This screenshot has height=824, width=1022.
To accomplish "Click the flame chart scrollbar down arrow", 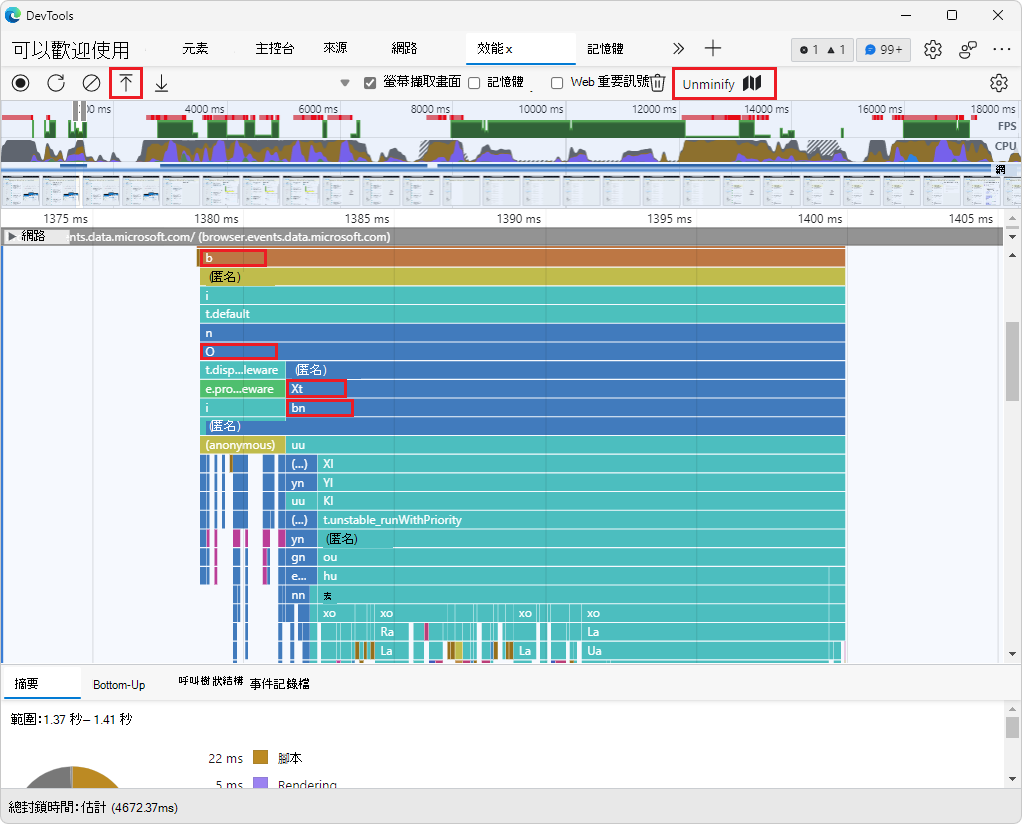I will (x=1012, y=654).
